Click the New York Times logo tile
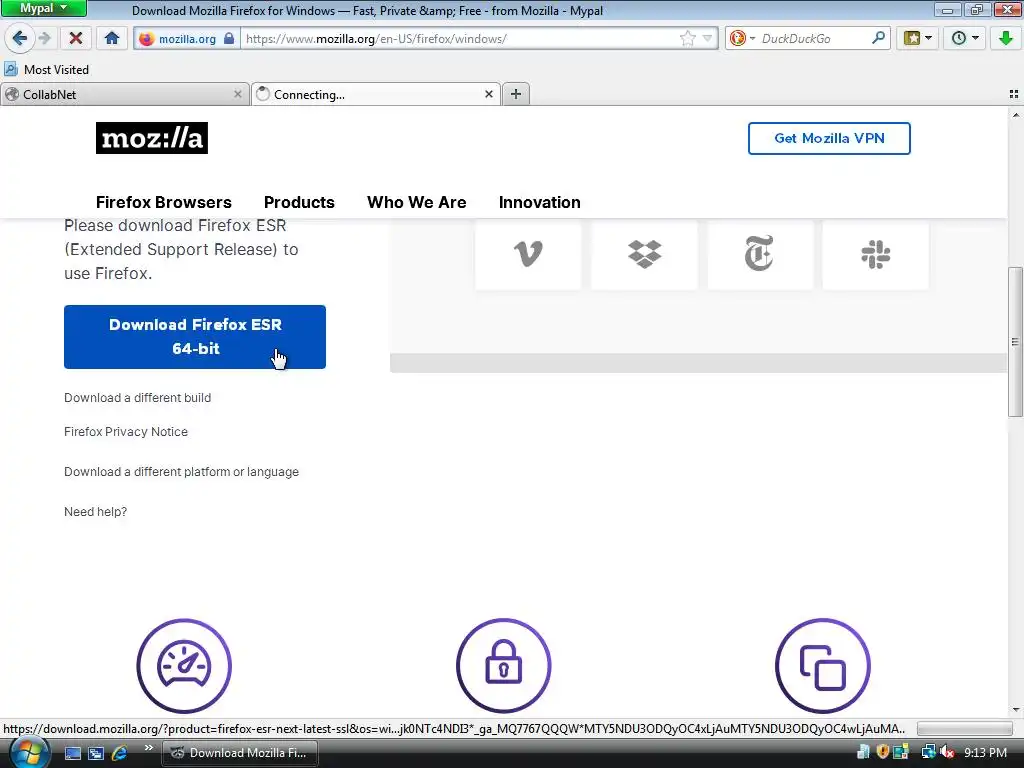The width and height of the screenshot is (1024, 768). (x=760, y=254)
